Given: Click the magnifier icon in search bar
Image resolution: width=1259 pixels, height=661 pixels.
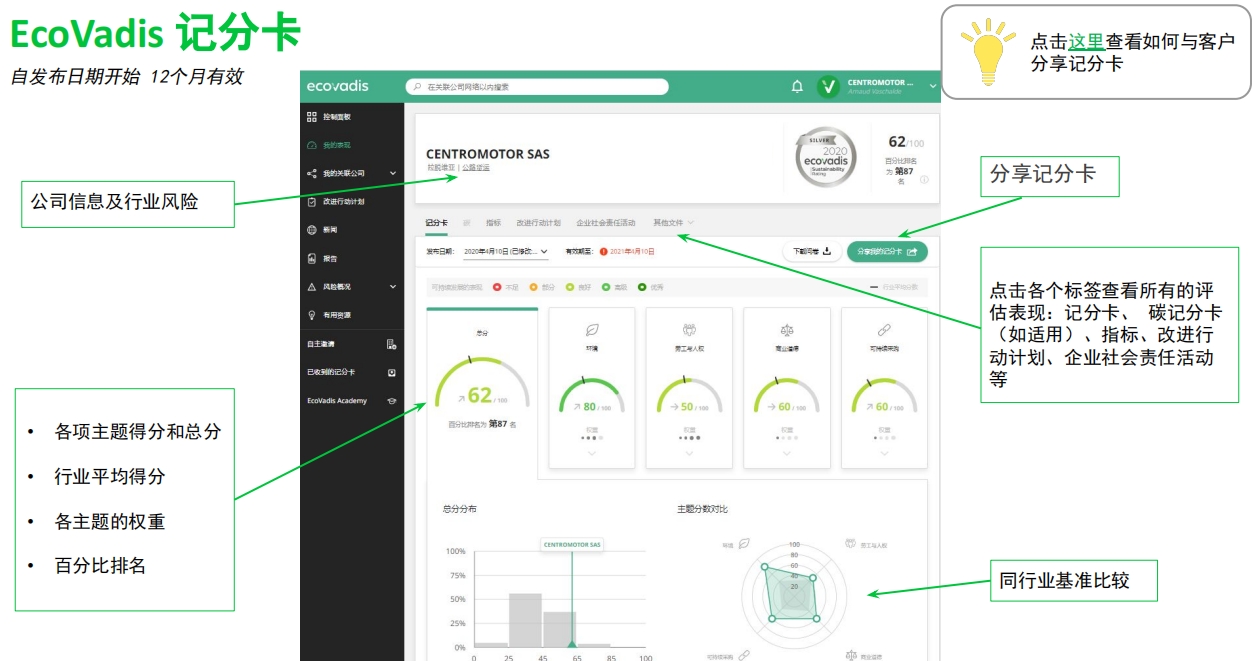Looking at the screenshot, I should (418, 87).
